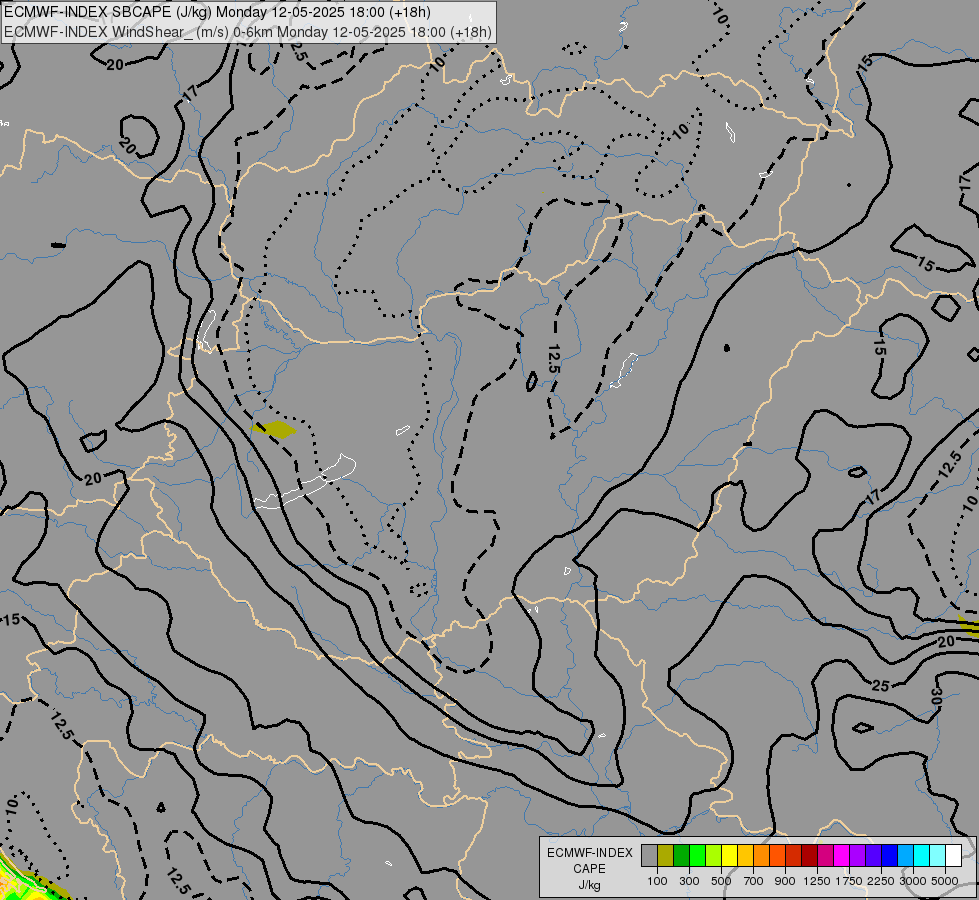Viewport: 979px width, 900px height.
Task: Click the long white lake outline on map
Action: point(305,482)
